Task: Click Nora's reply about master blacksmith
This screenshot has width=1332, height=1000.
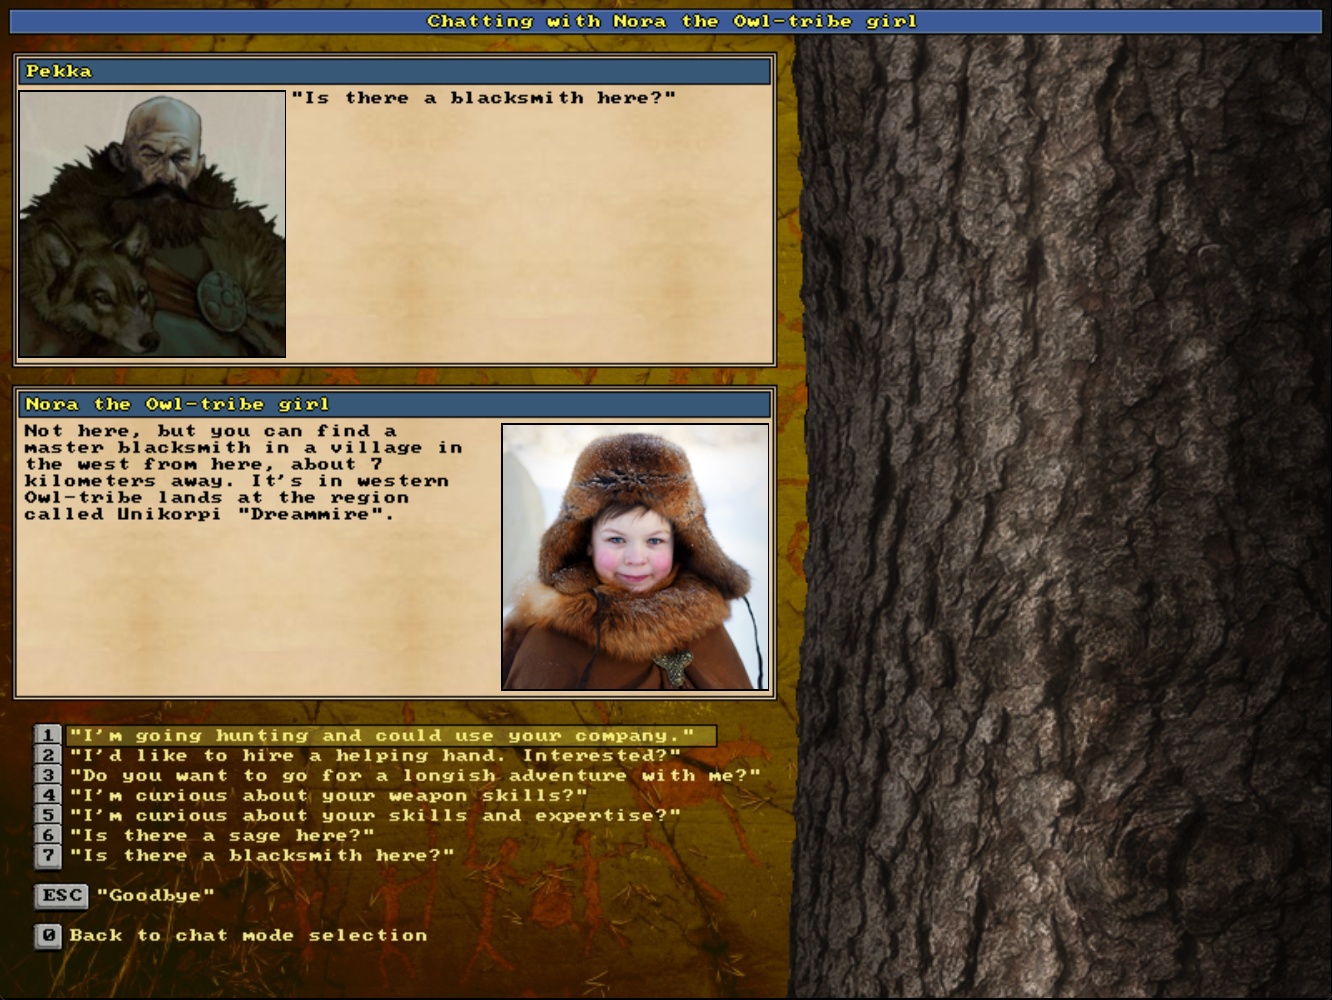Action: 243,473
